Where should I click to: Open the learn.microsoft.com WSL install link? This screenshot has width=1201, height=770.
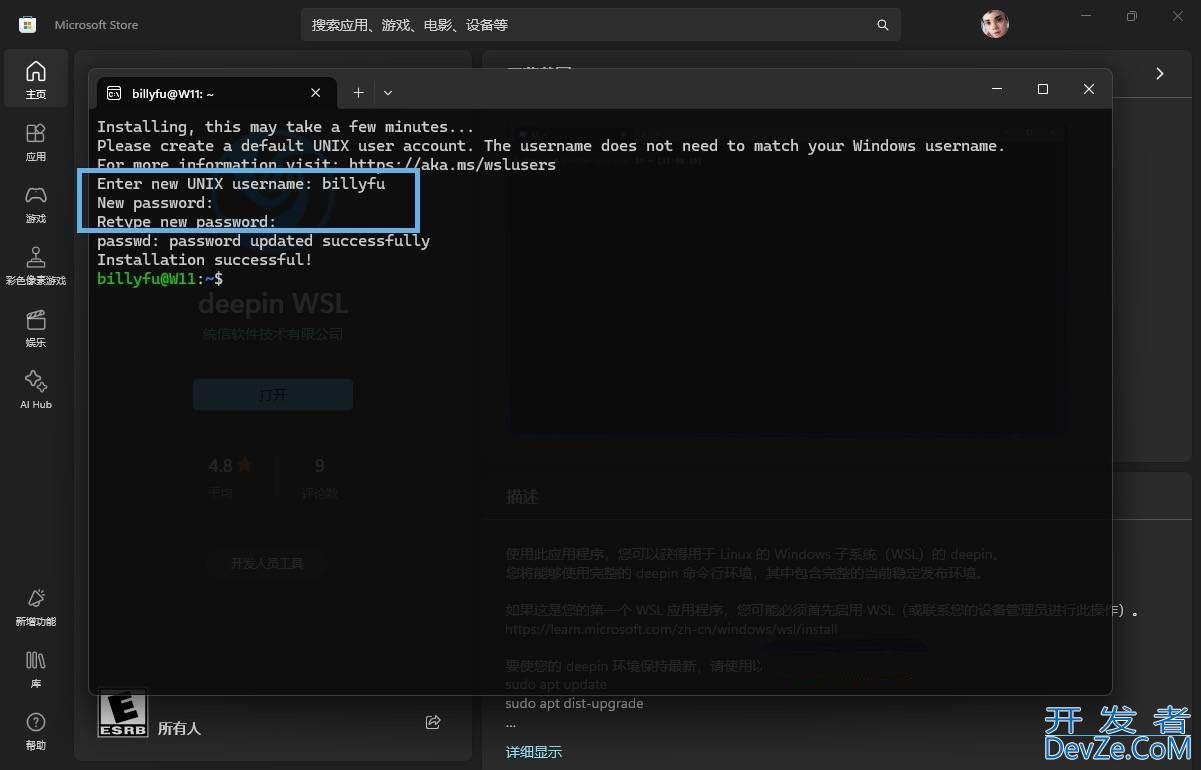click(x=671, y=630)
